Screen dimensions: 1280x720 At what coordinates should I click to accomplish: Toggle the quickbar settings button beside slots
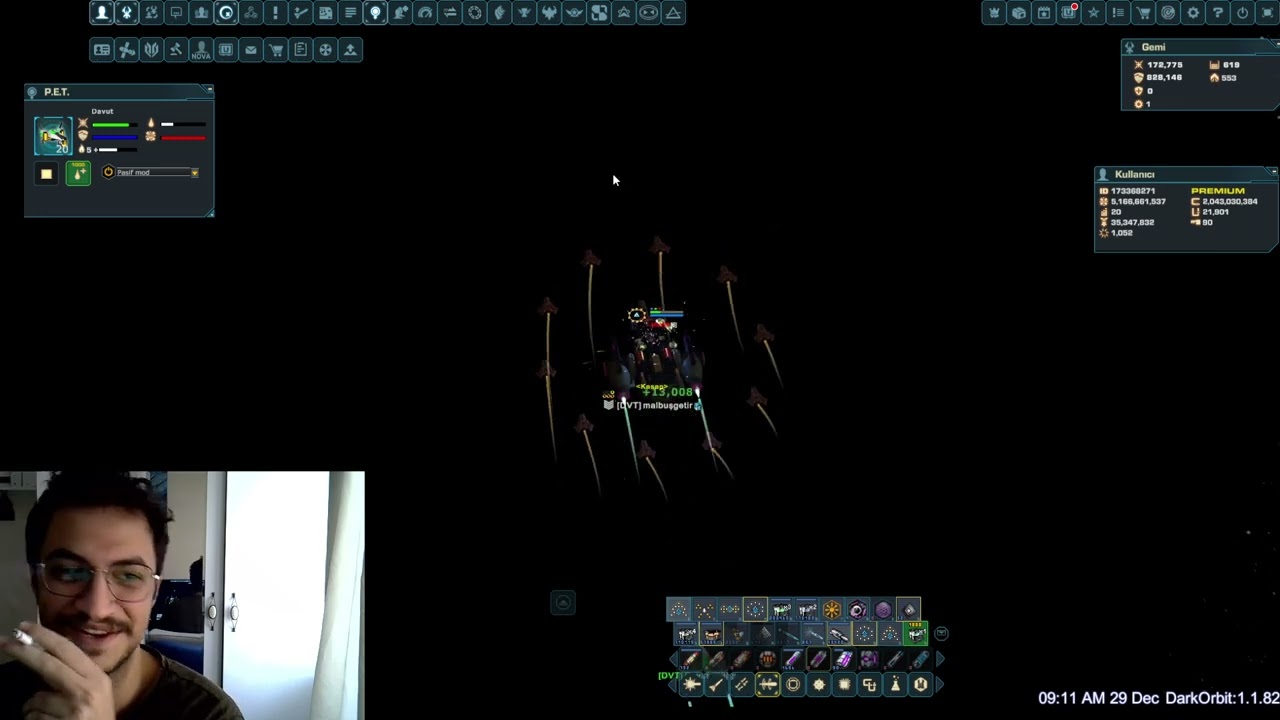tap(941, 633)
